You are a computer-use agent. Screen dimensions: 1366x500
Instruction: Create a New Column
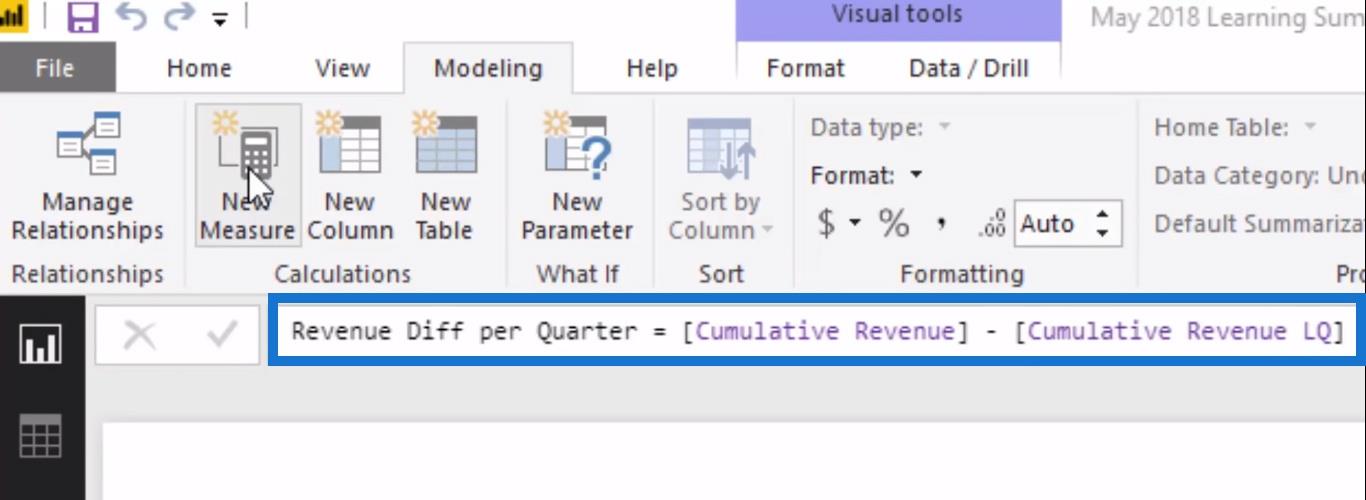pos(349,176)
